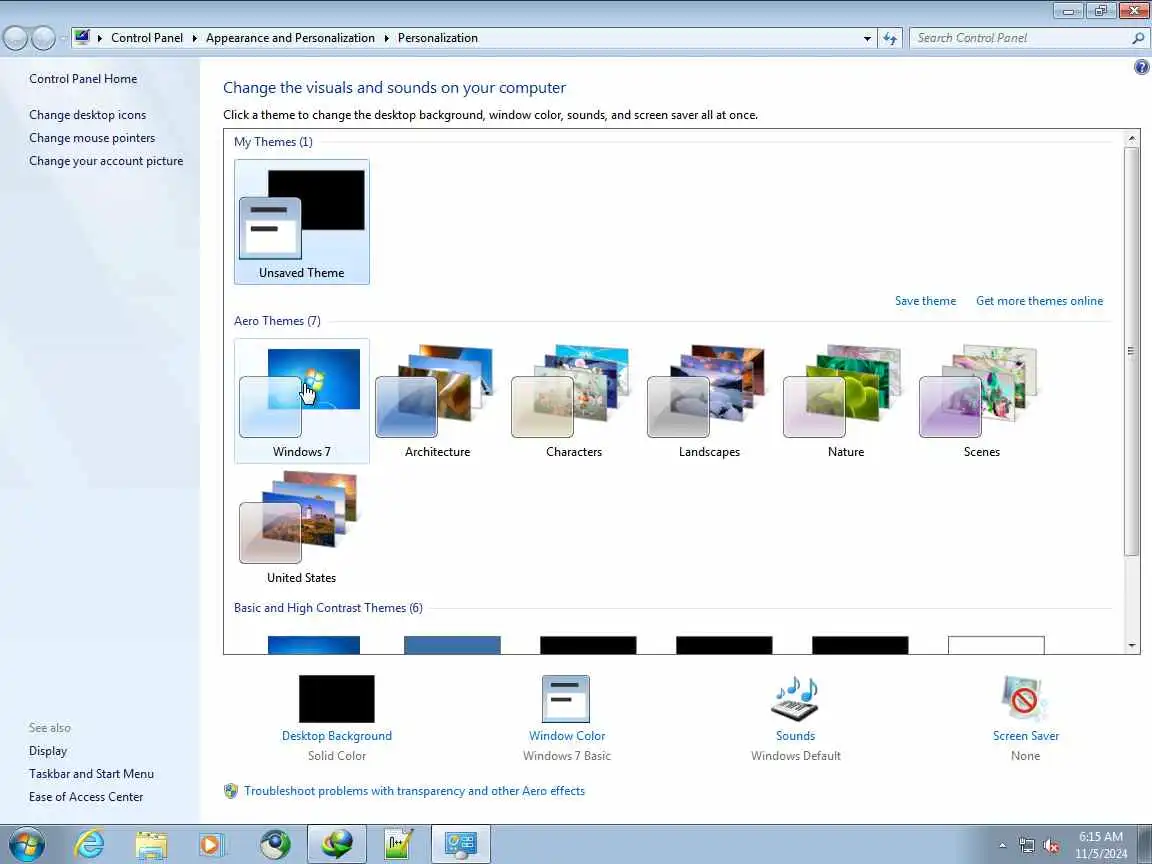Open the Notepad++ taskbar icon
Viewport: 1152px width, 864px height.
(399, 845)
